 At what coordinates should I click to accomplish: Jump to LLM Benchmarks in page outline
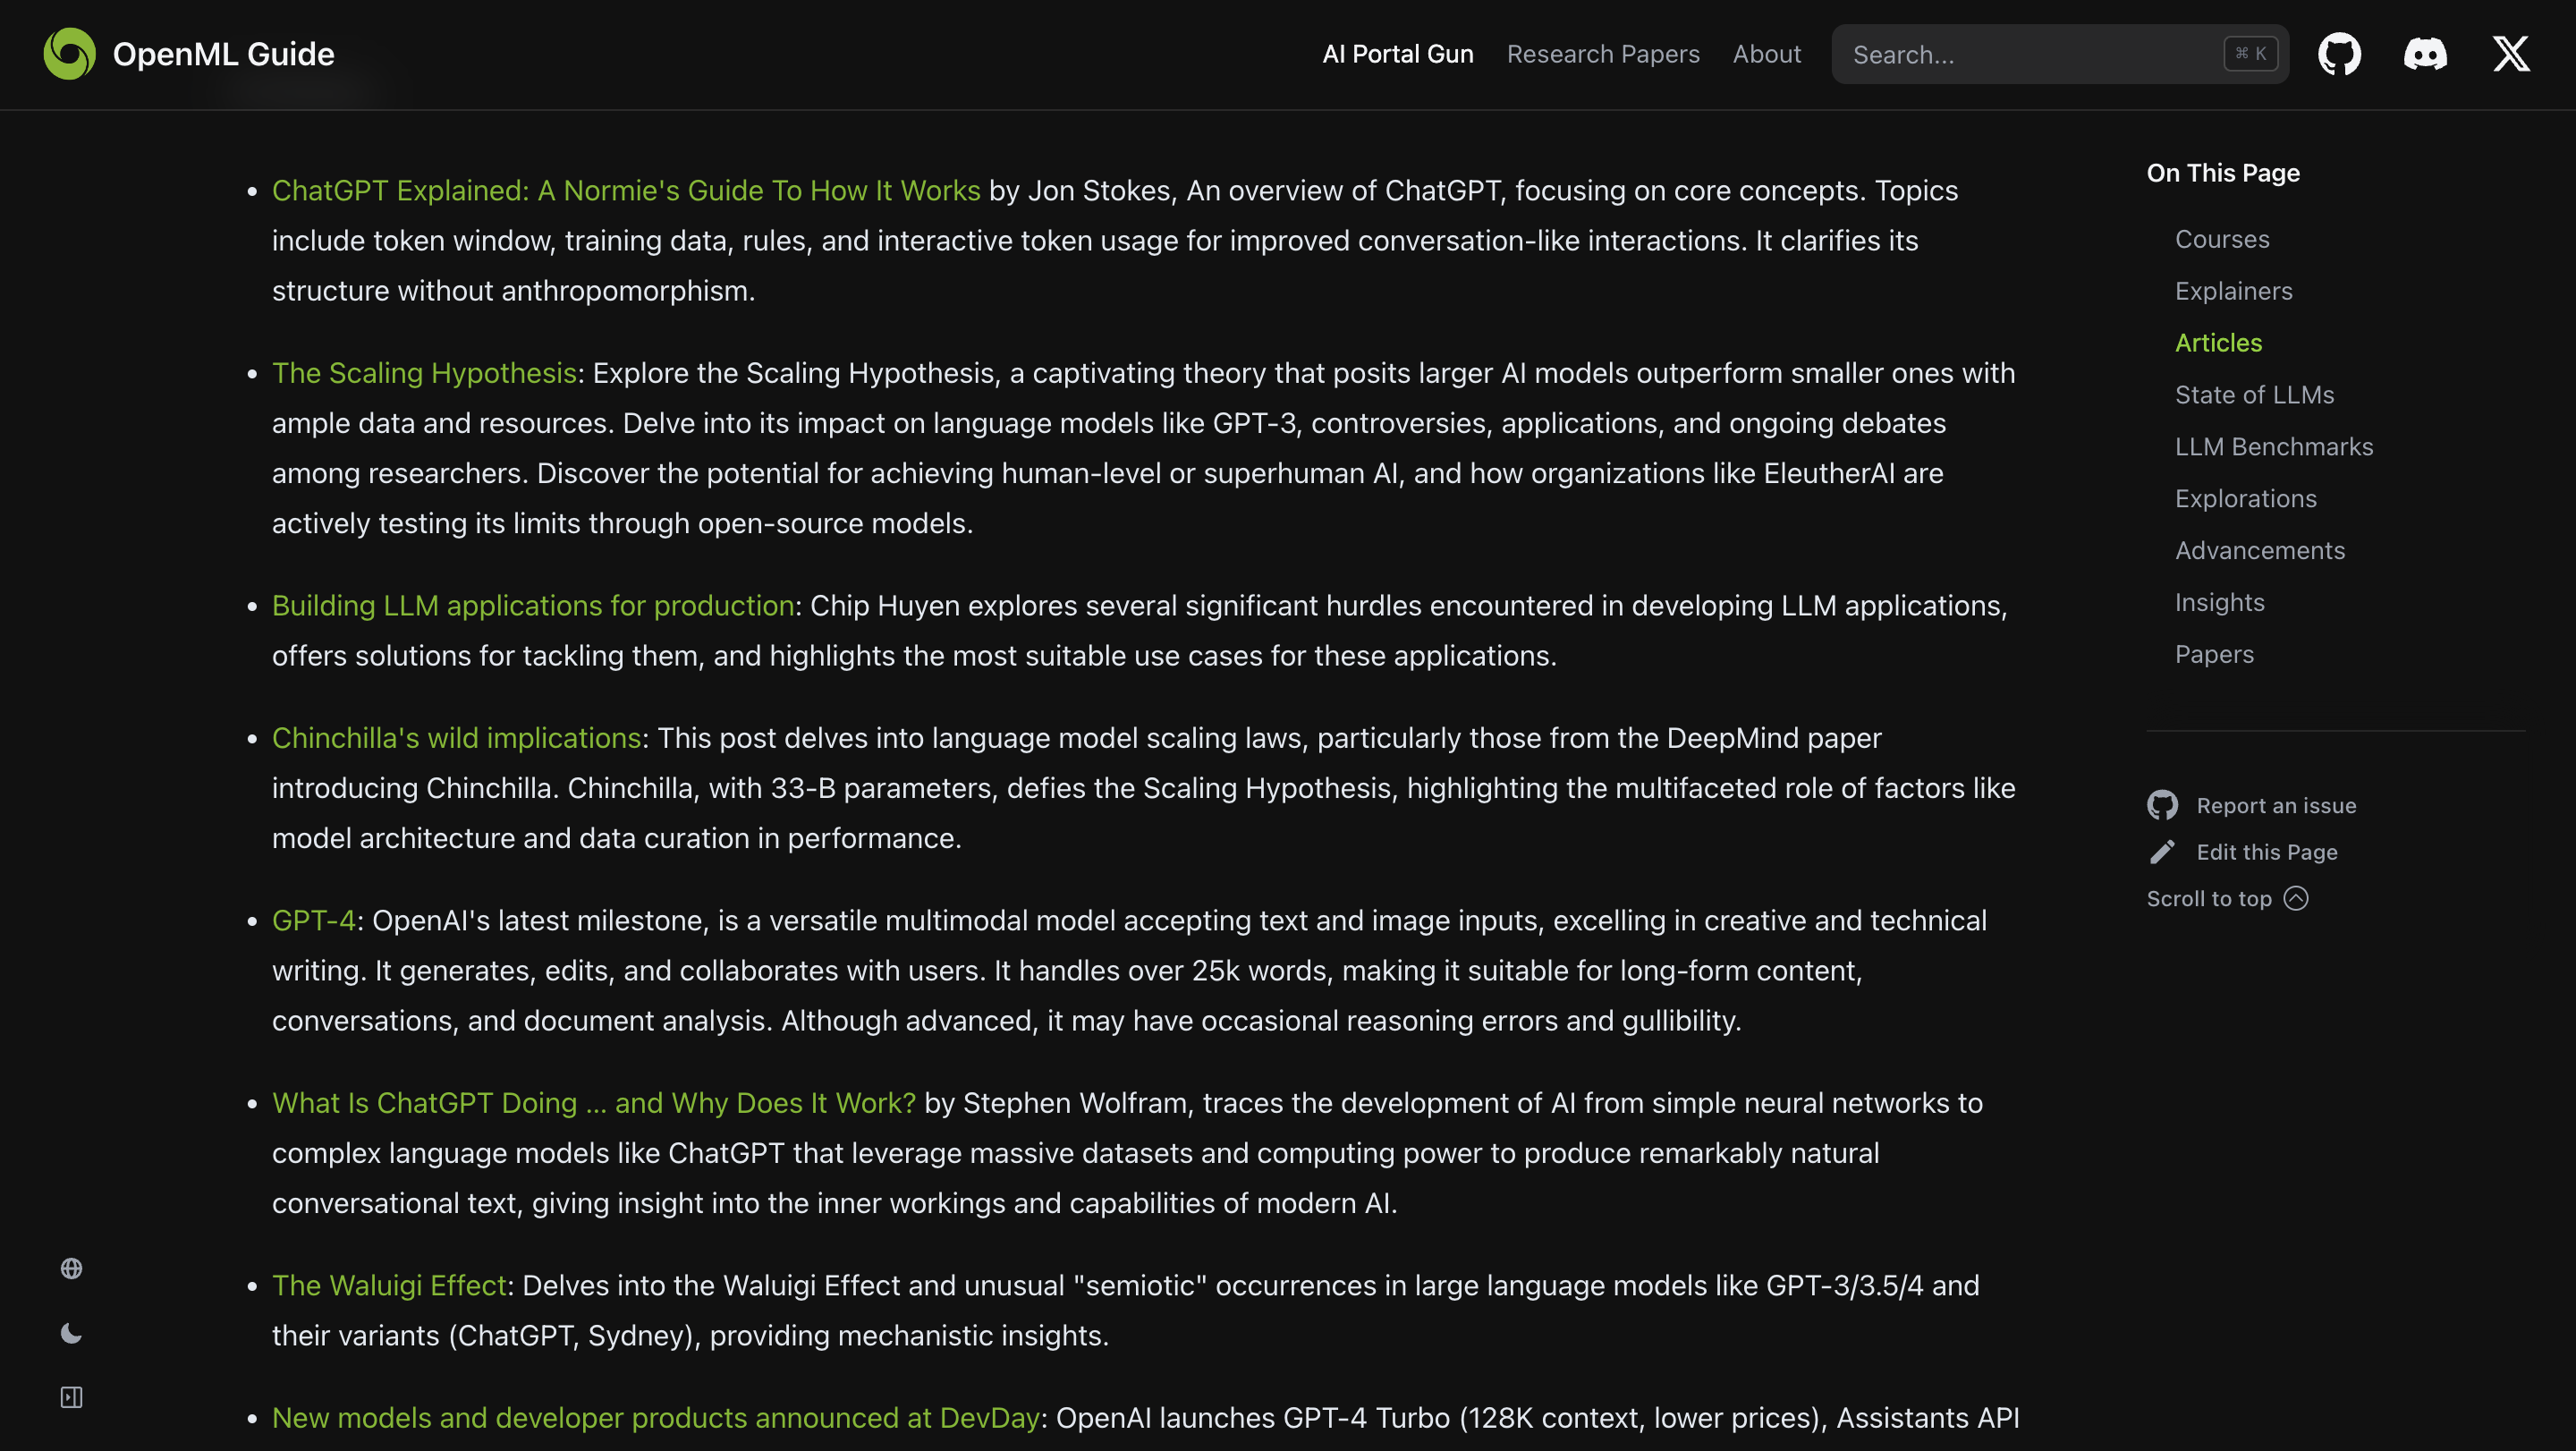(x=2273, y=447)
